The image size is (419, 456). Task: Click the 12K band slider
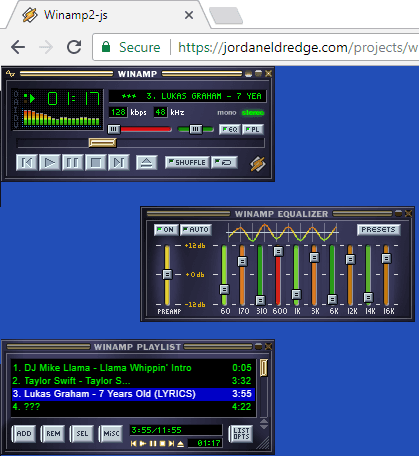(x=350, y=275)
